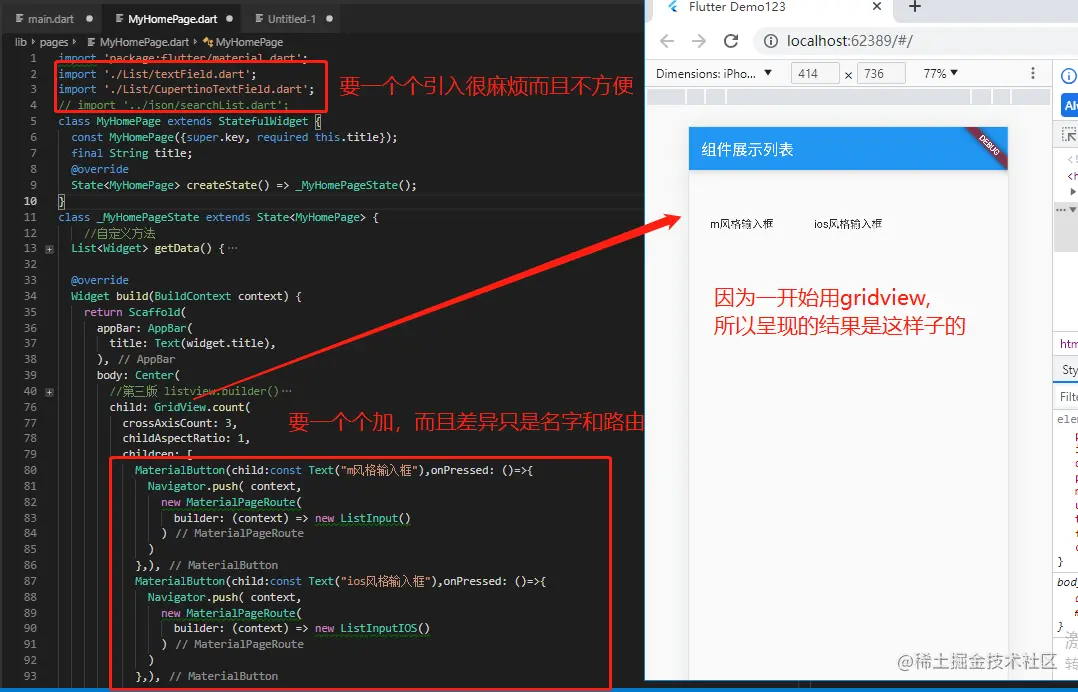Viewport: 1078px width, 692px height.
Task: Tap the ios风格输入框 button in the app
Action: coord(848,224)
